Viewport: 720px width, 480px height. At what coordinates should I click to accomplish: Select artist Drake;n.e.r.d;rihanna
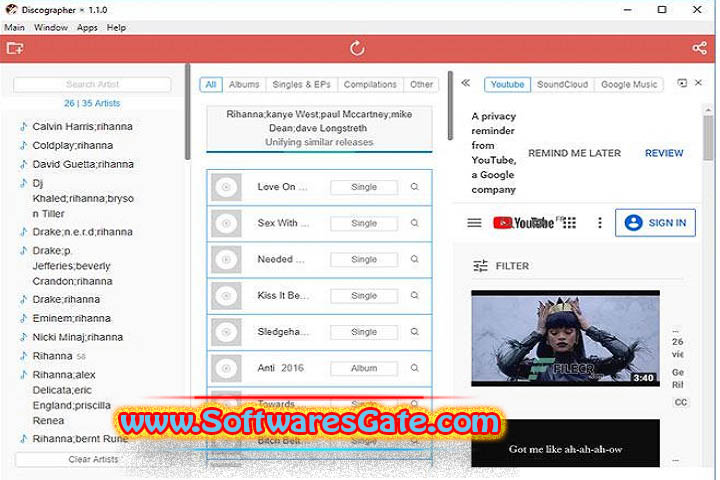pos(83,232)
